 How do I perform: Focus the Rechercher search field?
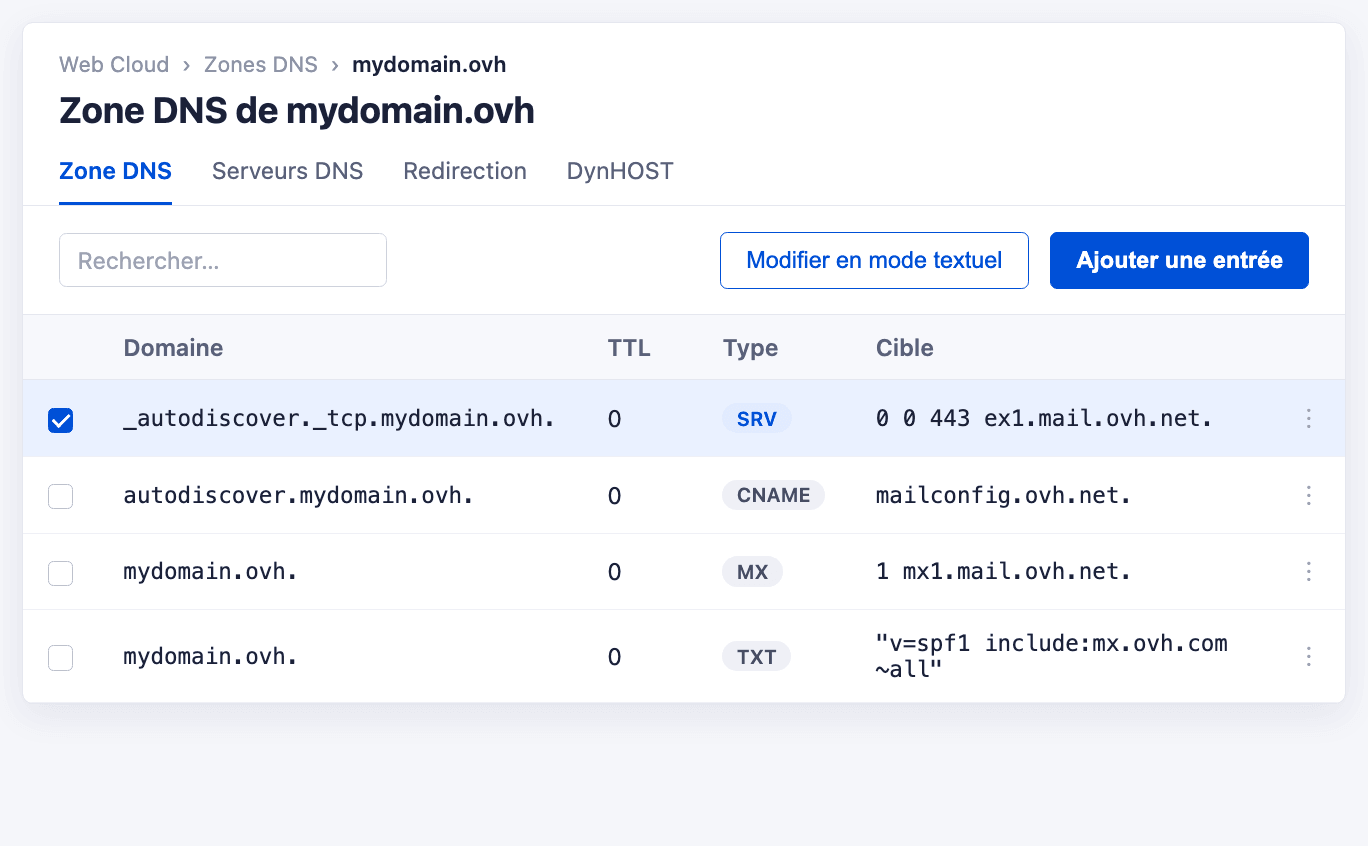[x=223, y=261]
